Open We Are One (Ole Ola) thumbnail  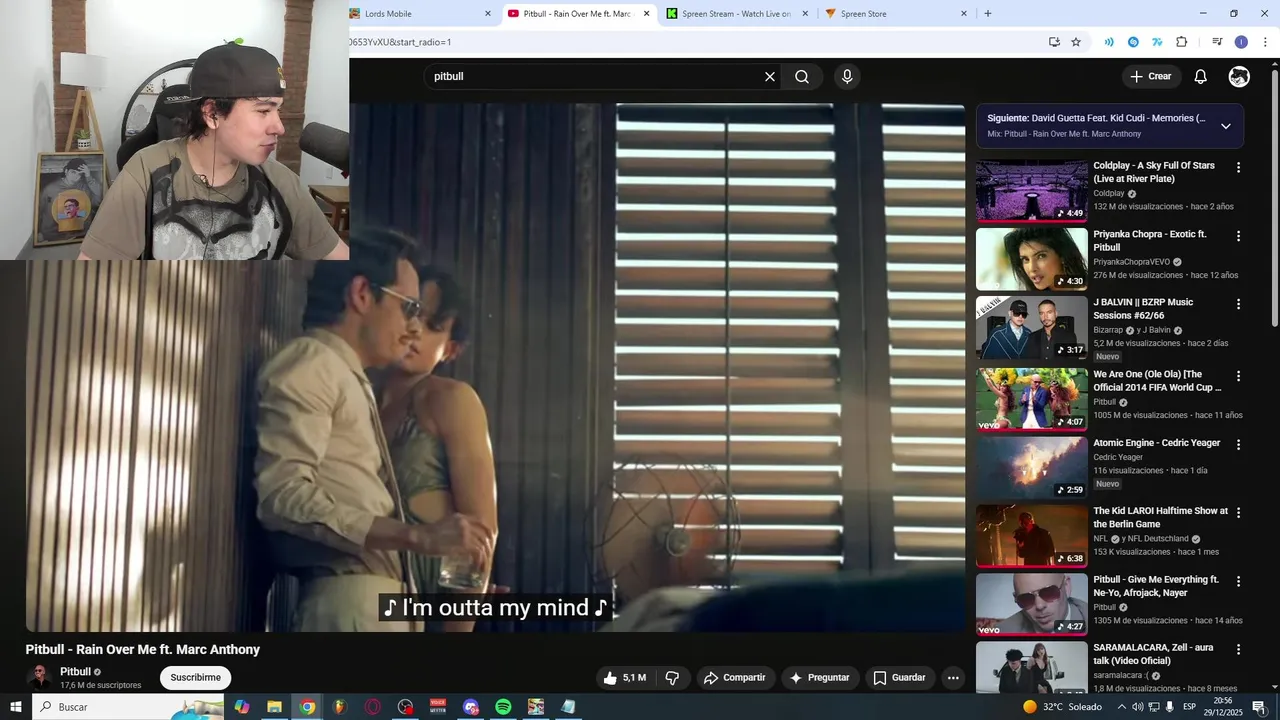(1032, 399)
